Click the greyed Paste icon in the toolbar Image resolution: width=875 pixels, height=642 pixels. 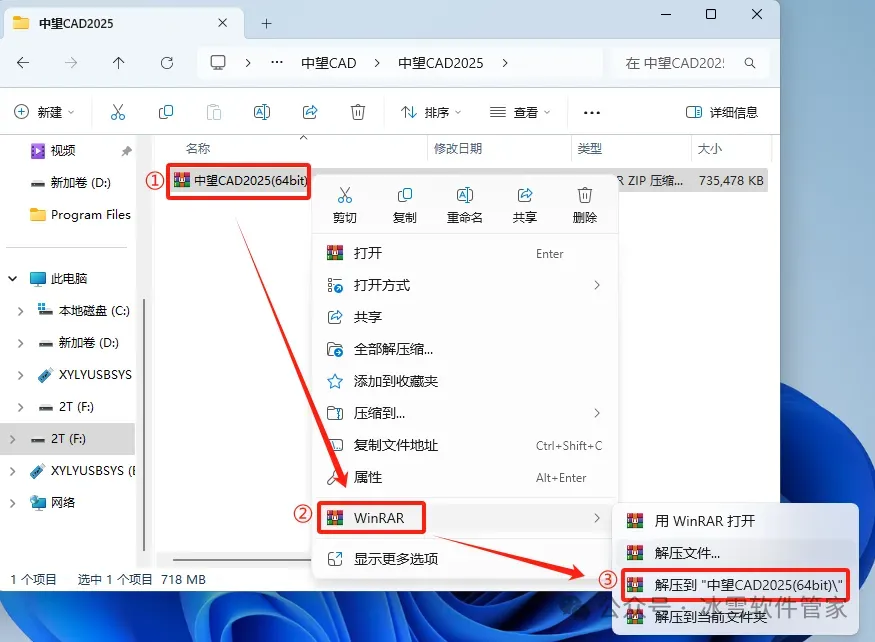click(214, 112)
